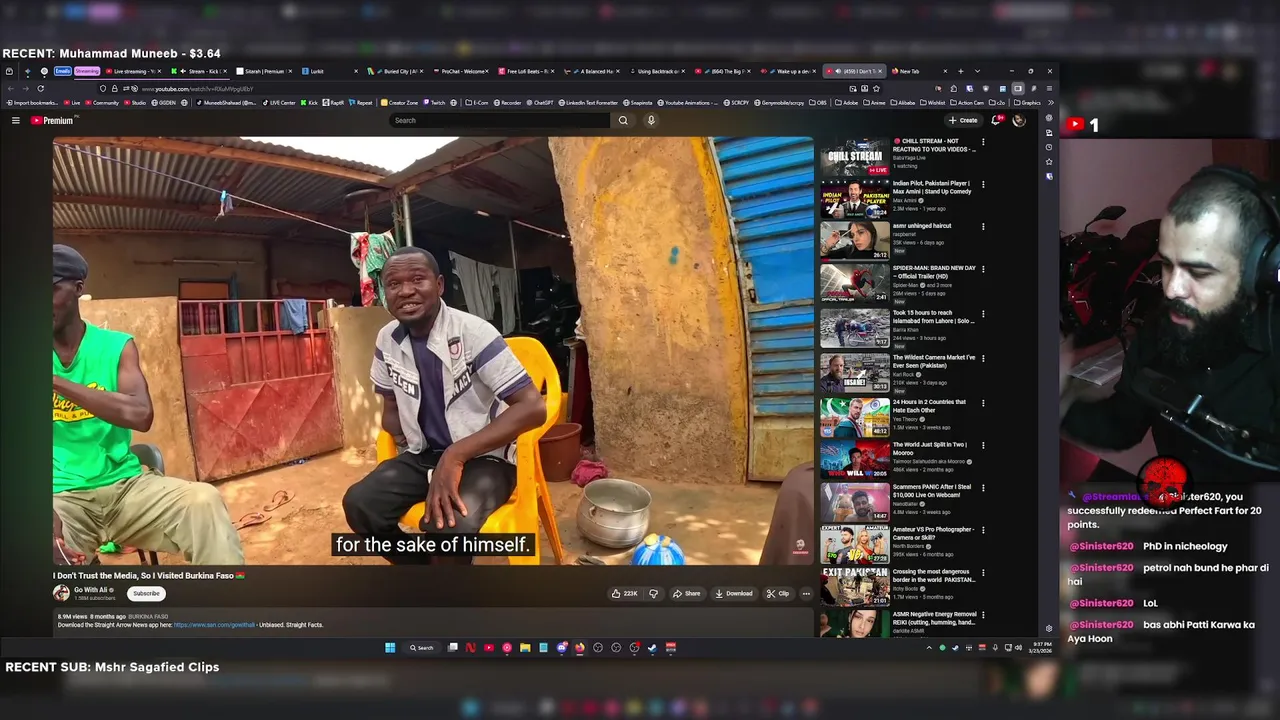
Task: Switch to the Buried City browser tab
Action: (394, 71)
